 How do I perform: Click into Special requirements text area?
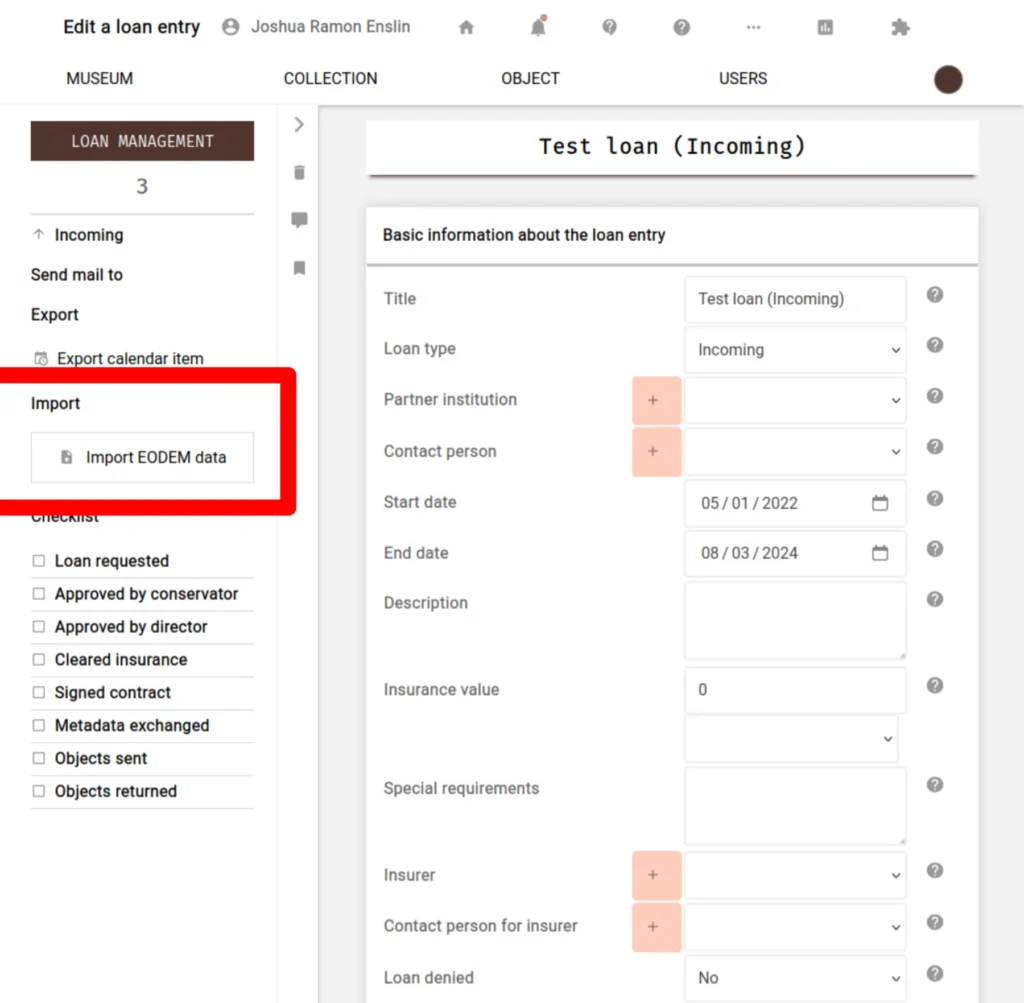[795, 806]
